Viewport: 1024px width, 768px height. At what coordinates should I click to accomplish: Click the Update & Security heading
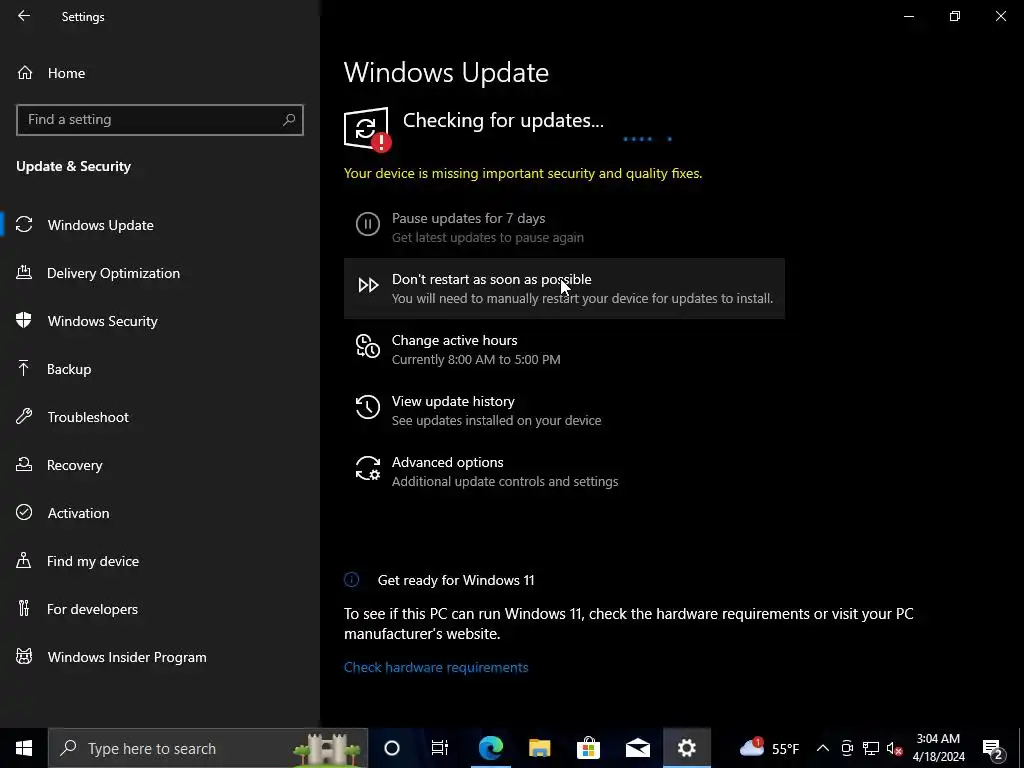click(x=74, y=167)
